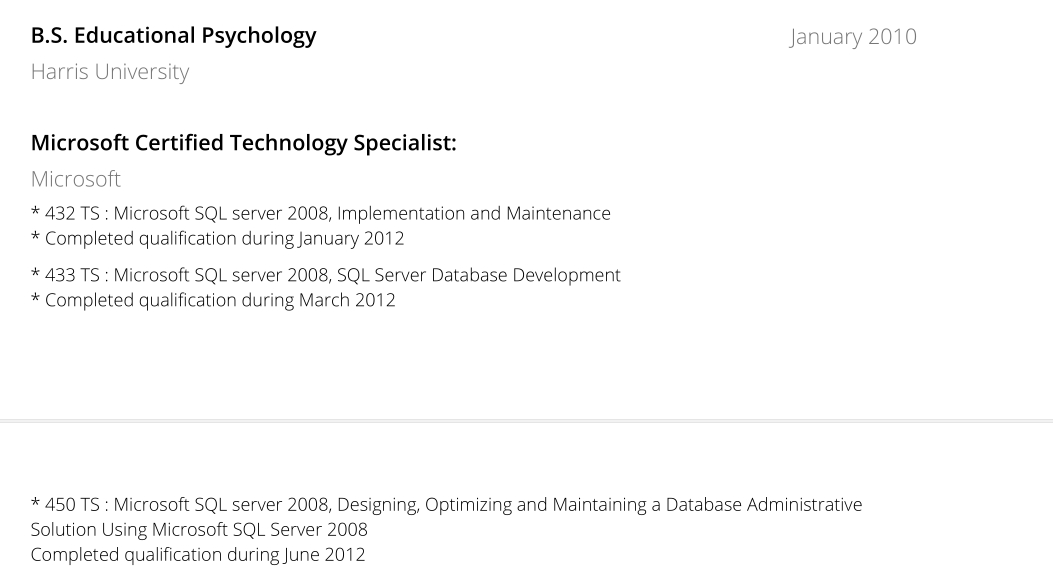This screenshot has width=1053, height=587.
Task: Click the word "Psychology" in the degree heading
Action: [x=262, y=36]
